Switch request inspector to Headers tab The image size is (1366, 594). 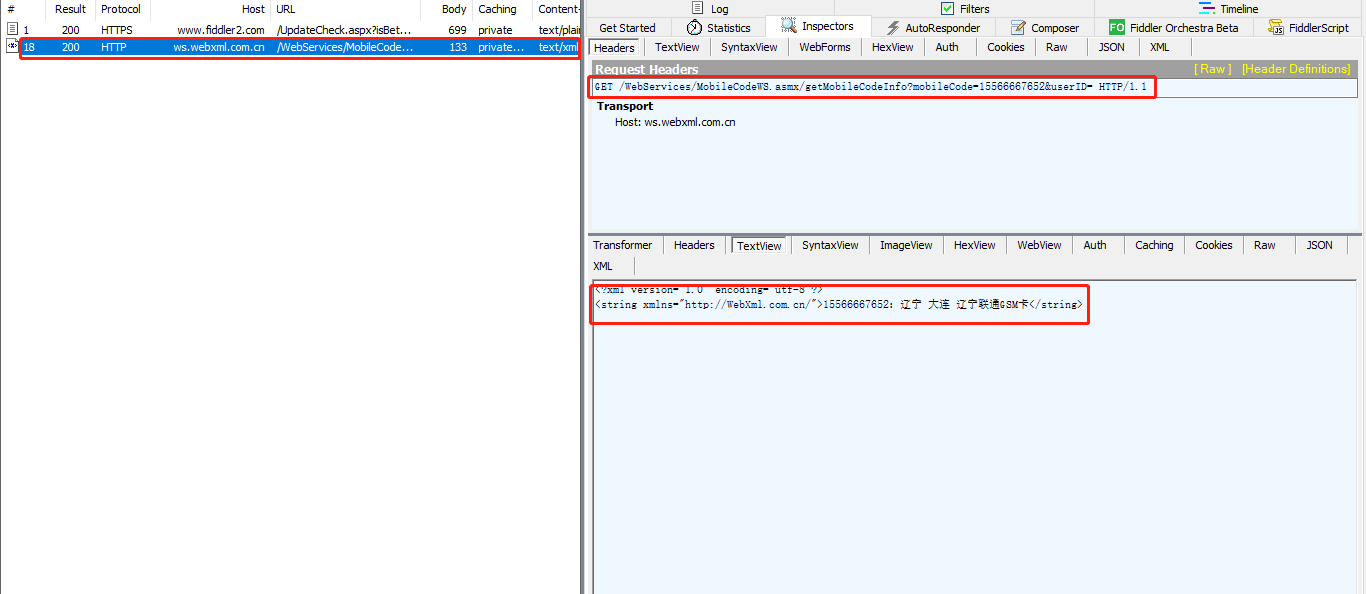click(x=615, y=48)
